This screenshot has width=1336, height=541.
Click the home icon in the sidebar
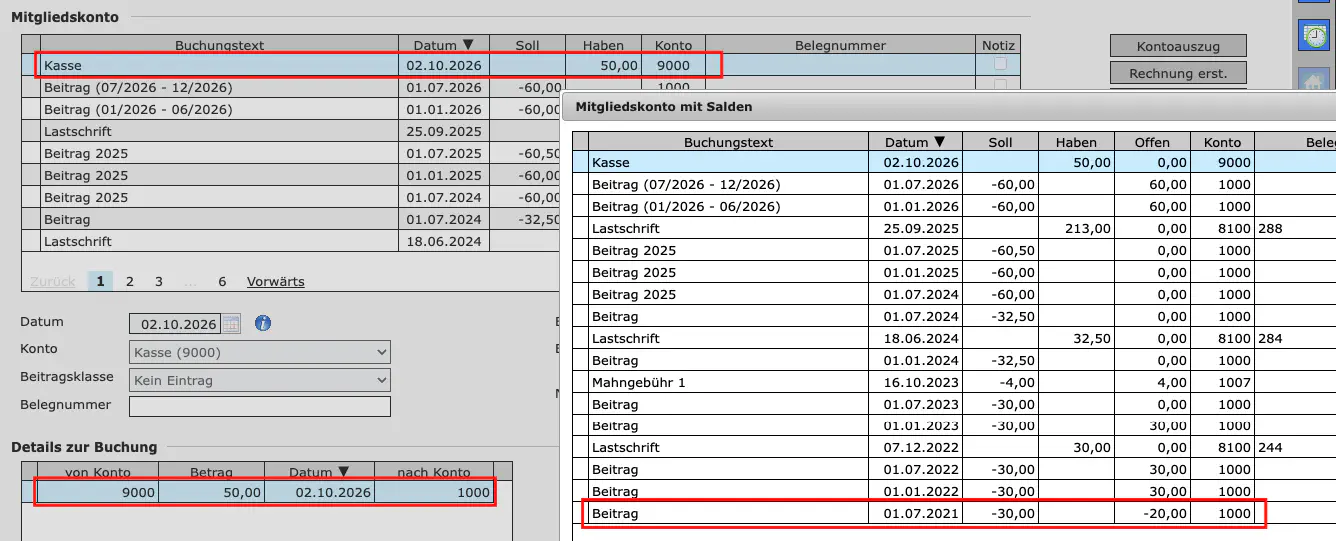pyautogui.click(x=1314, y=82)
